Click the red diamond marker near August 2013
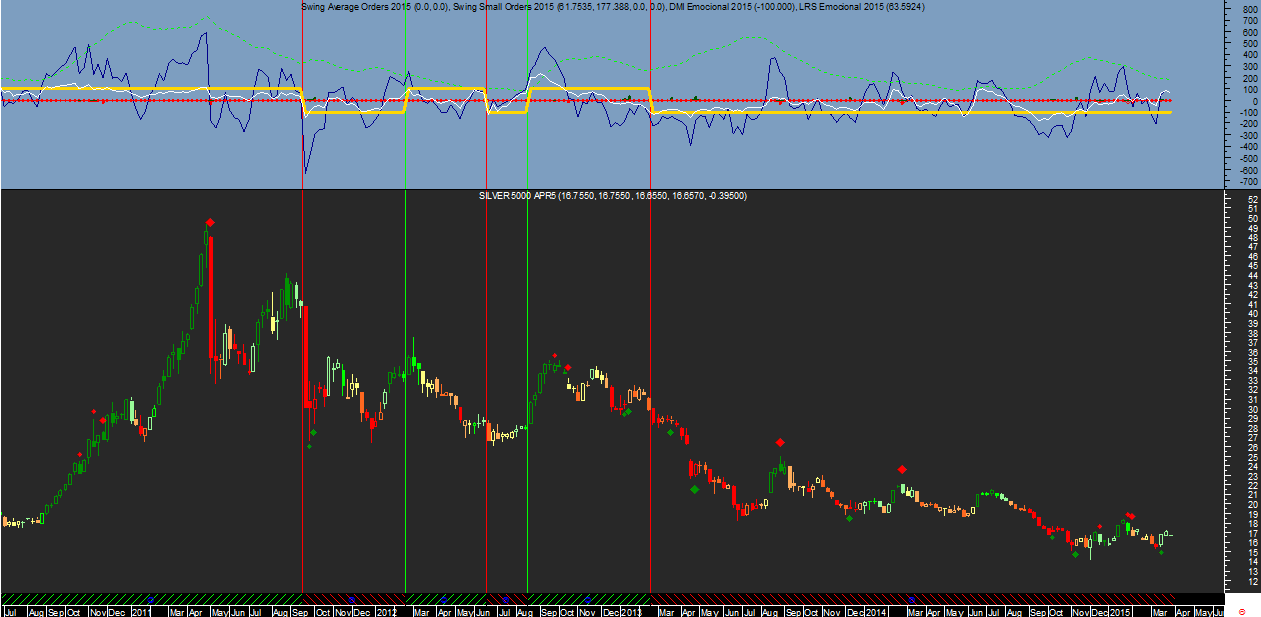This screenshot has height=617, width=1261. 780,442
